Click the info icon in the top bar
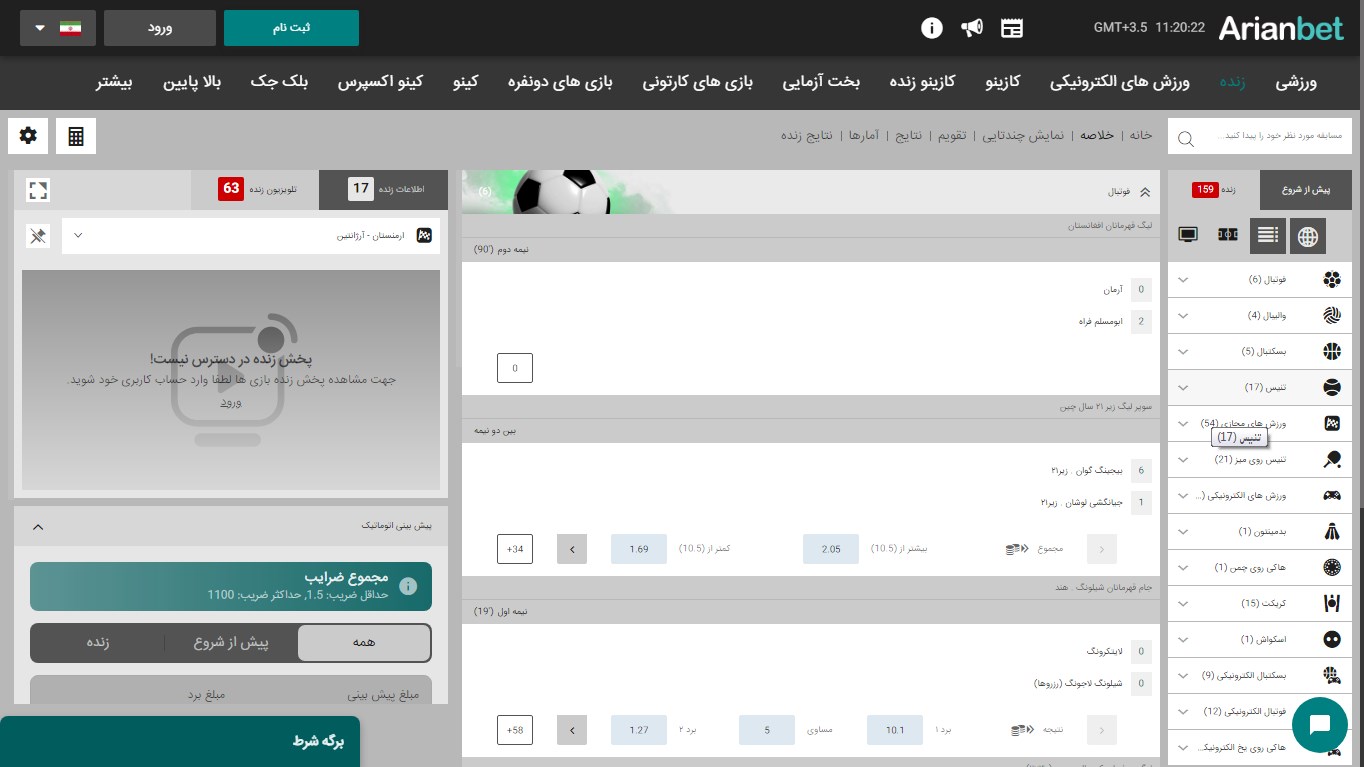Screen dimensions: 1364x767 (931, 28)
